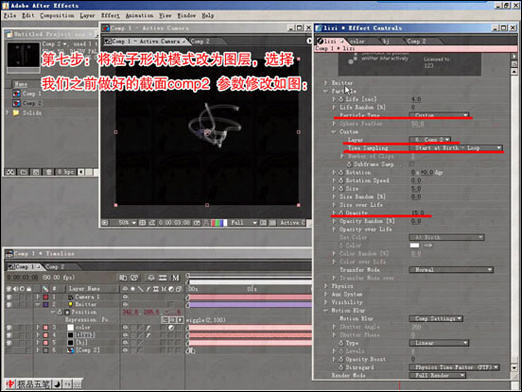Viewport: 522px width, 392px height.
Task: Click the RGB channel display icon in viewer
Action: (x=219, y=223)
